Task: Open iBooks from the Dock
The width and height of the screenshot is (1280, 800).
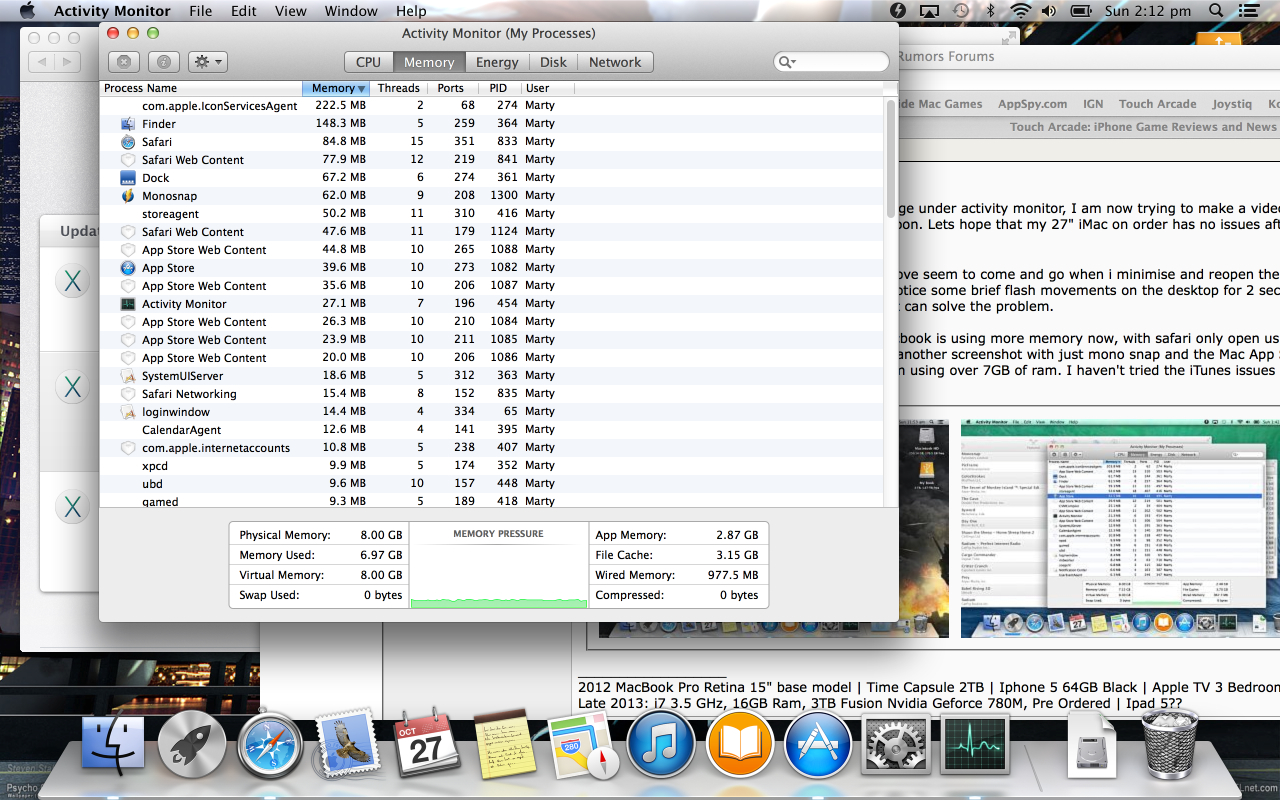Action: click(740, 745)
